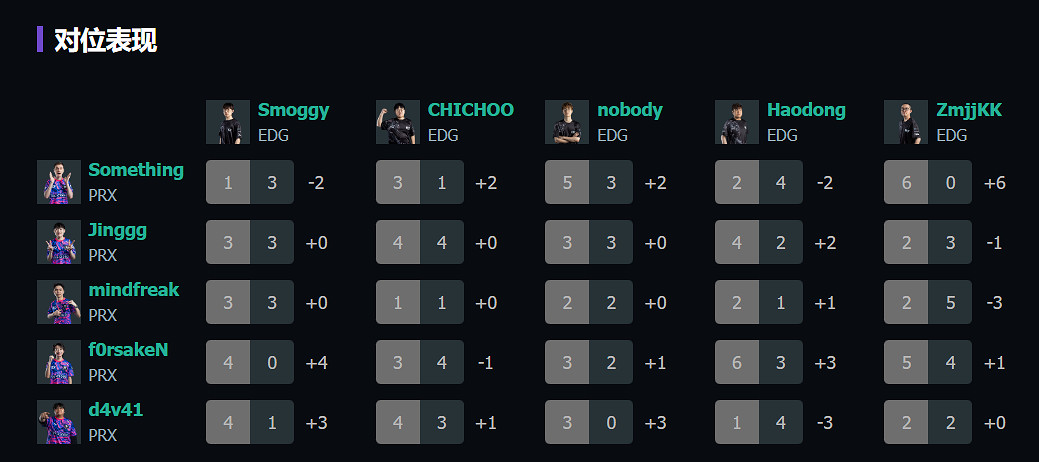This screenshot has height=462, width=1039.
Task: Click Smoggy's player portrait thumbnail
Action: coord(228,122)
